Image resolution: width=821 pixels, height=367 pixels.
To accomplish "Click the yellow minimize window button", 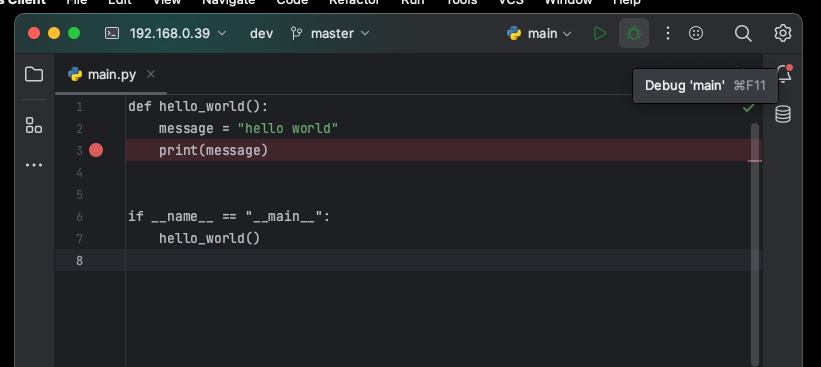I will [x=54, y=34].
